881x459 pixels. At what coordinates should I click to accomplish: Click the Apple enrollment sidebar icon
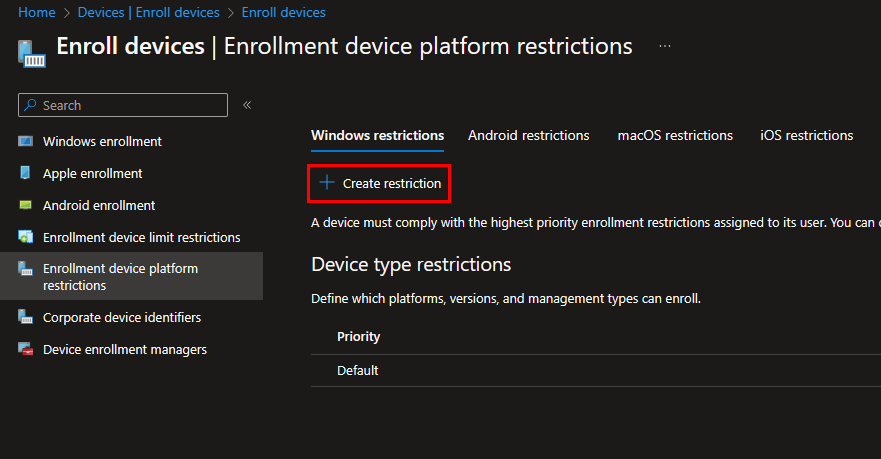click(x=25, y=173)
